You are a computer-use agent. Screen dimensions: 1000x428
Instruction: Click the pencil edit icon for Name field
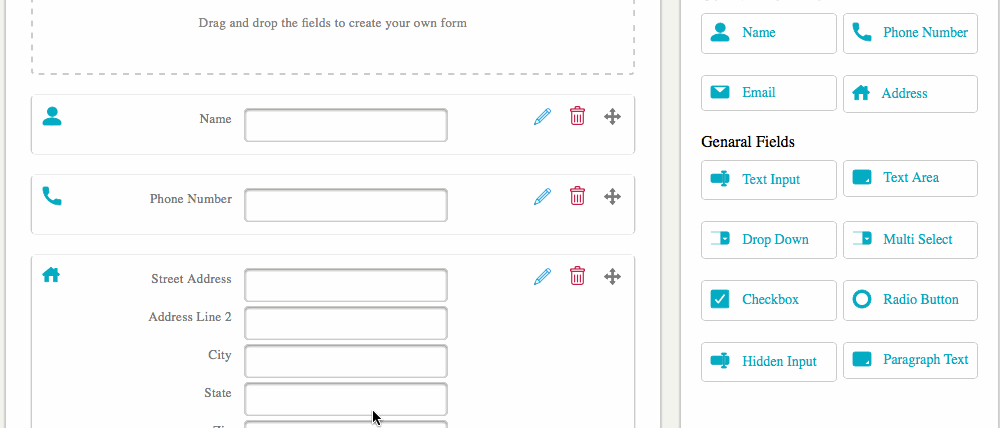click(542, 117)
